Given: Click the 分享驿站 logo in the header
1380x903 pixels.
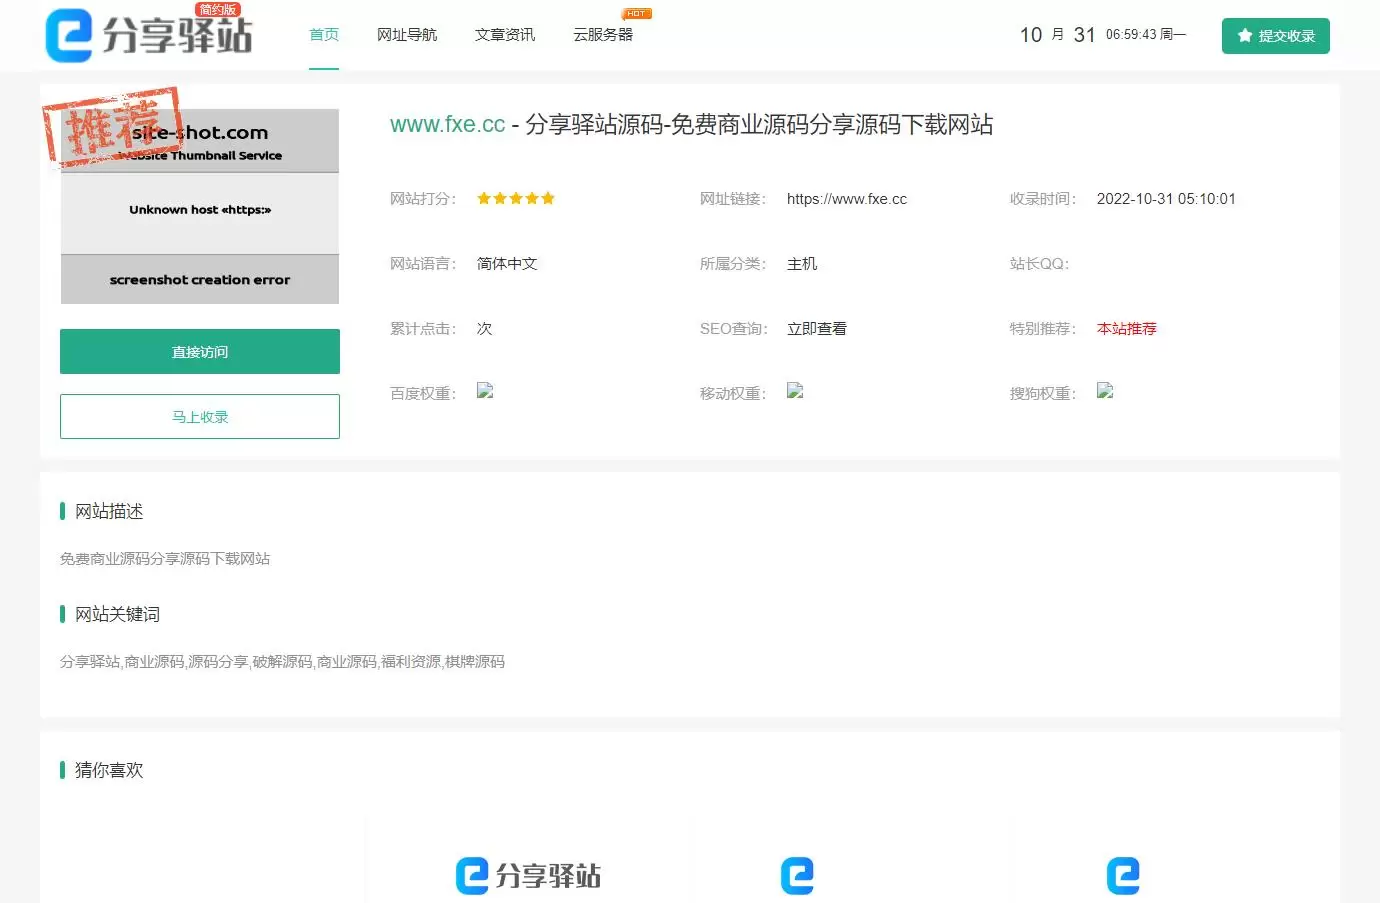Looking at the screenshot, I should tap(149, 36).
